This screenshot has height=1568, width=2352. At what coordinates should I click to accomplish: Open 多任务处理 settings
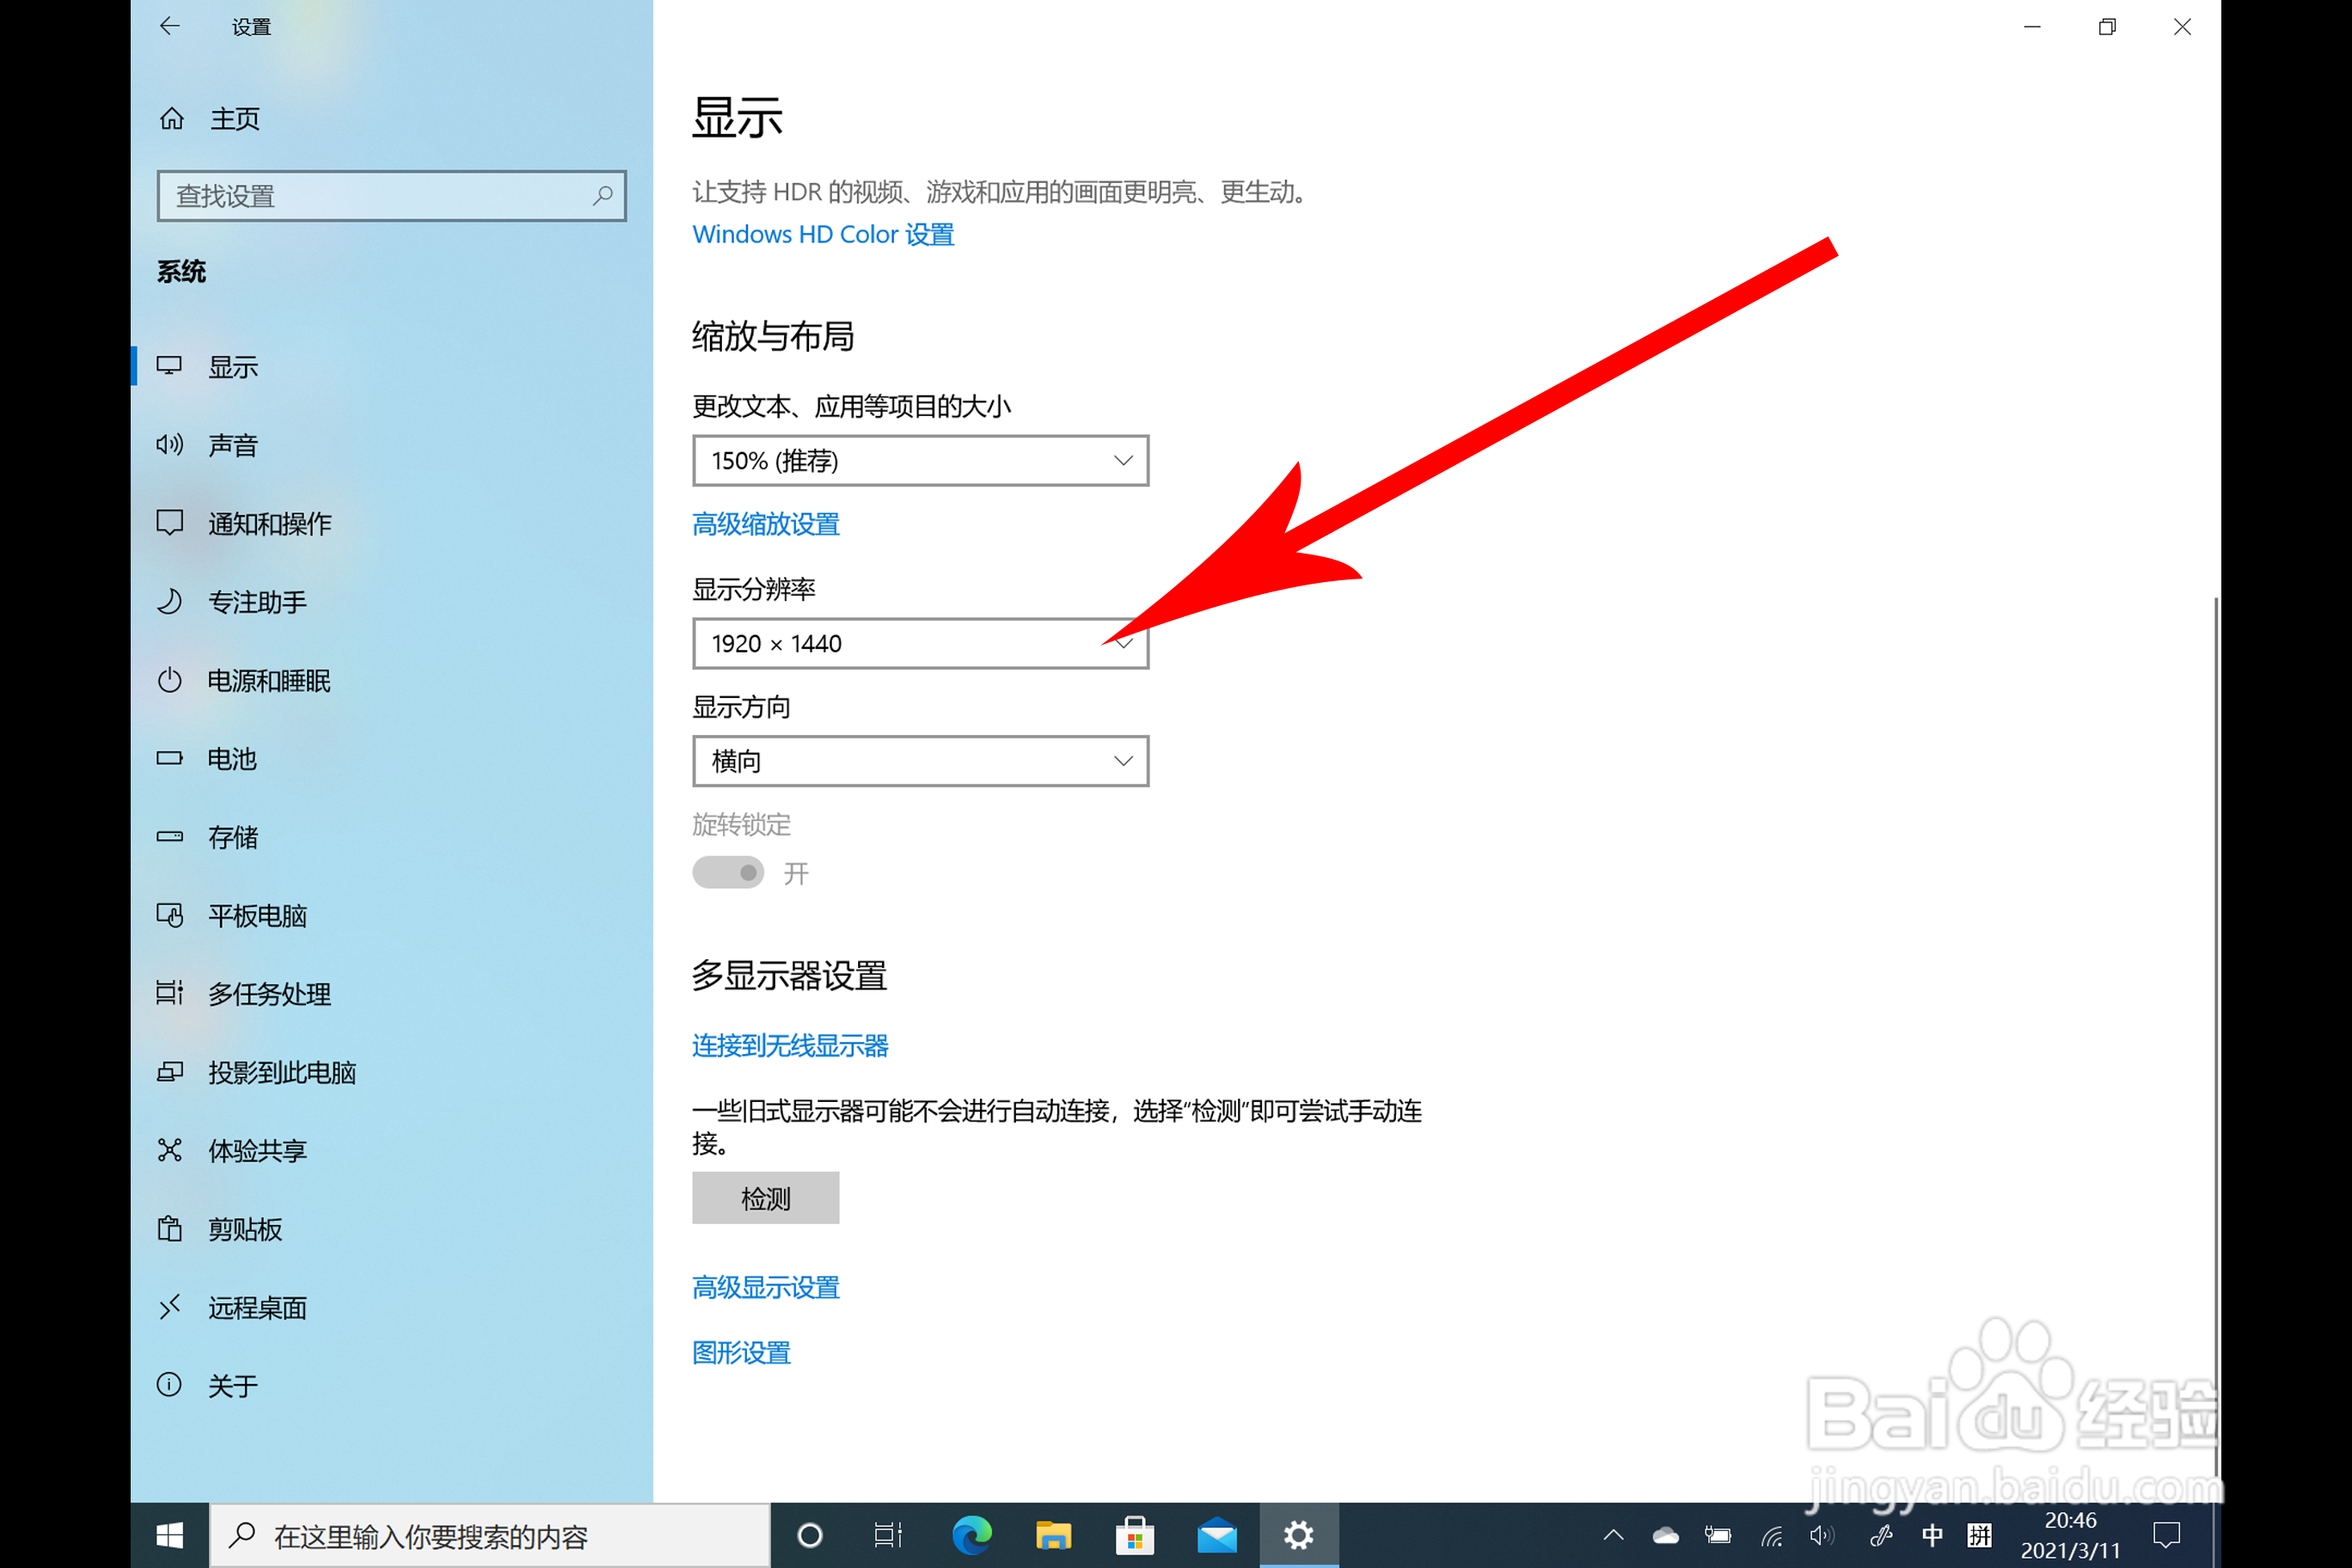[391, 993]
